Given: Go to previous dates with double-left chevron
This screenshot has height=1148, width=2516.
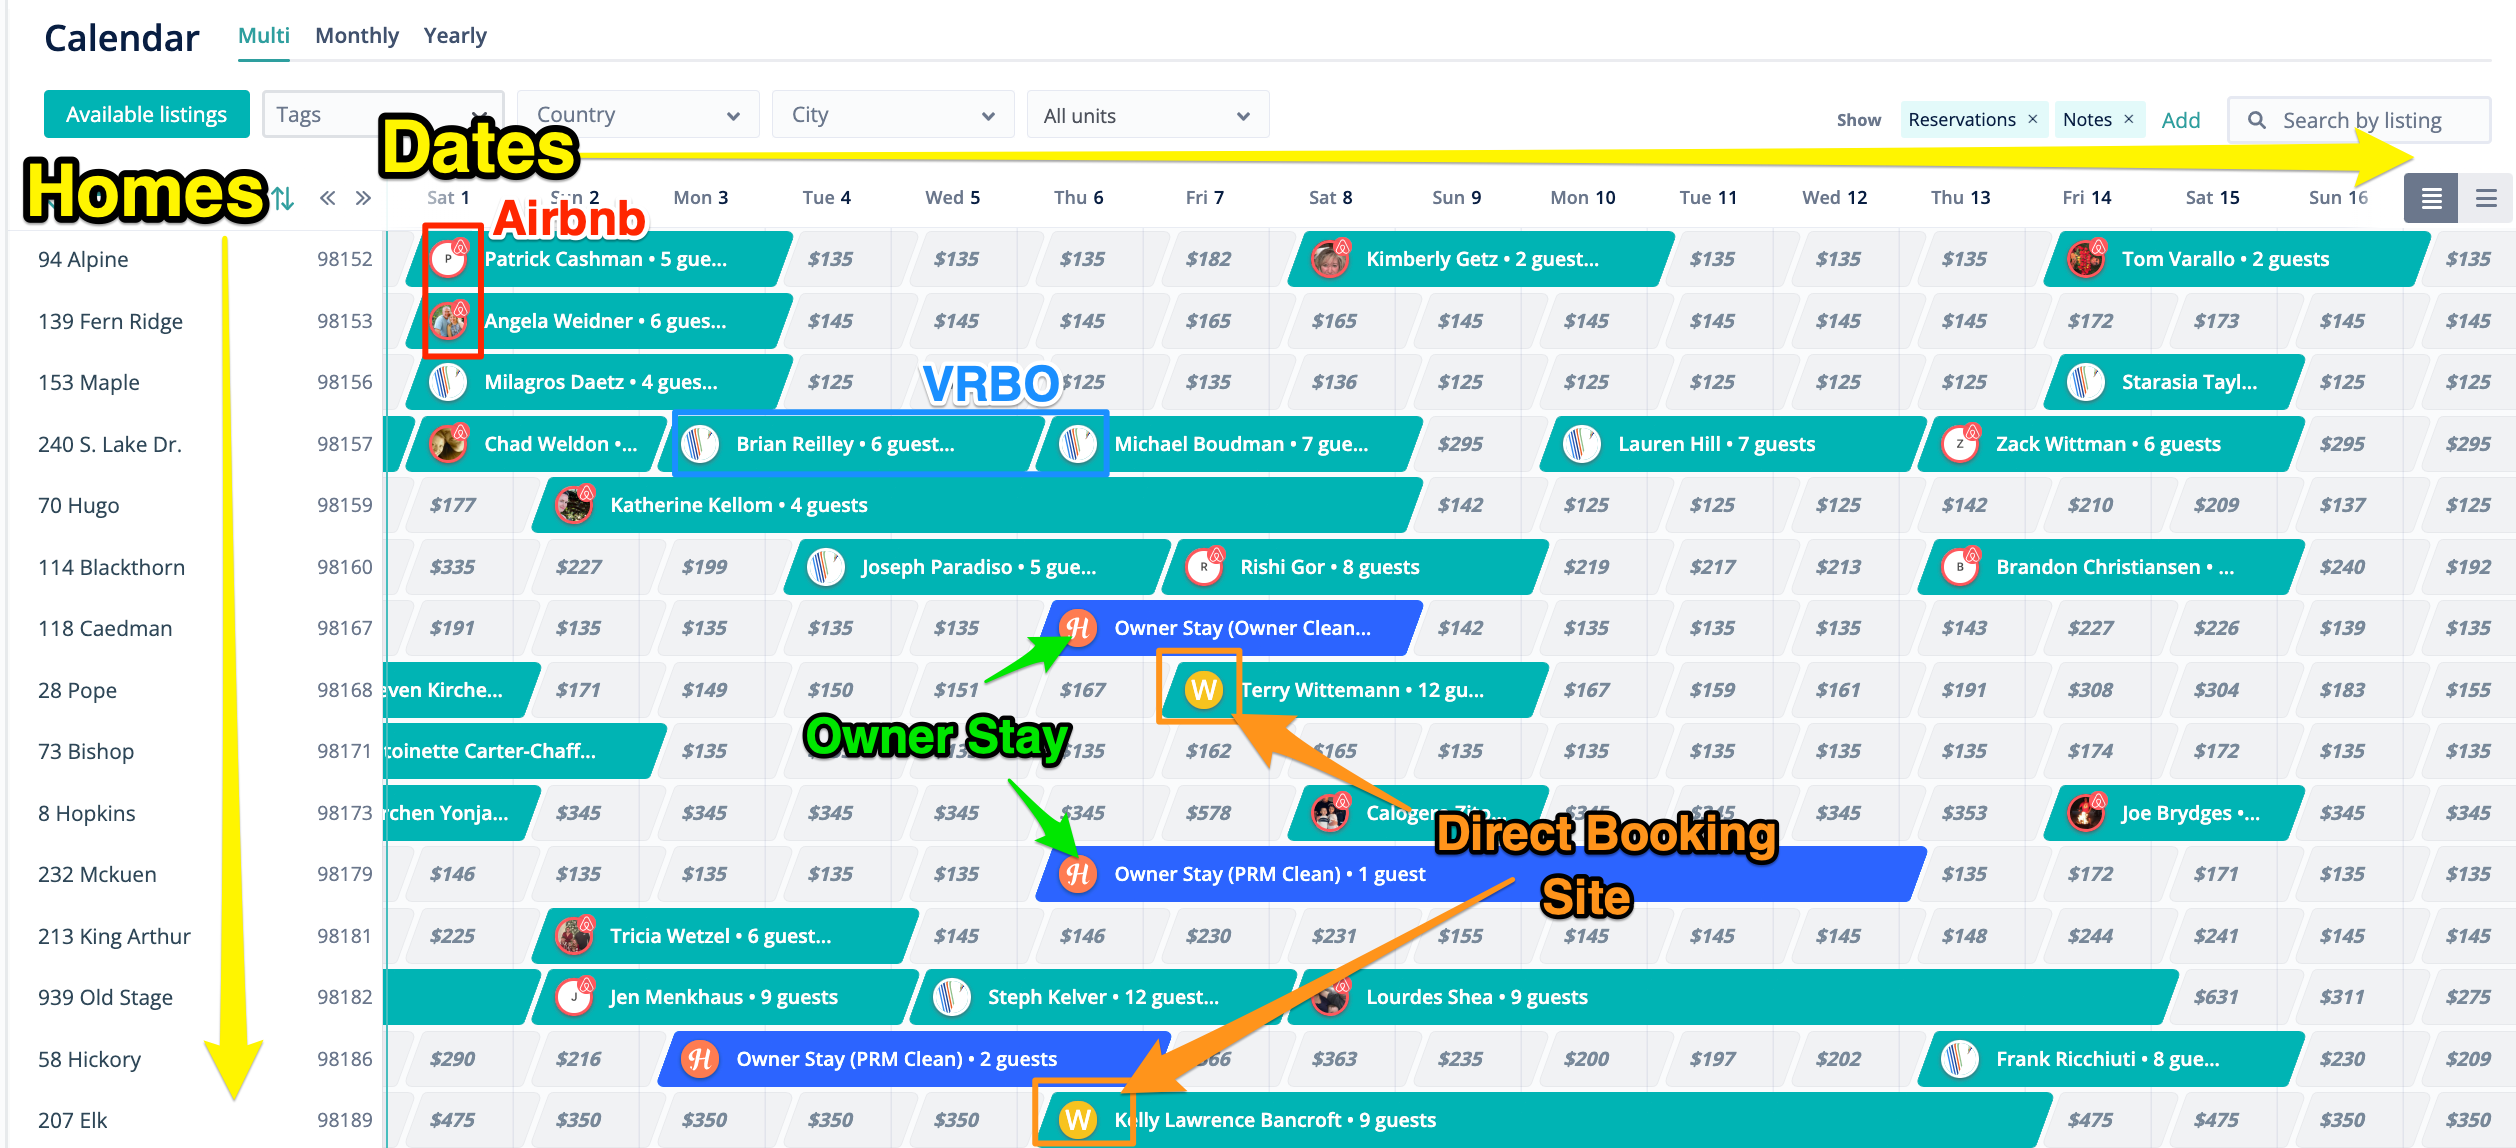Looking at the screenshot, I should point(327,198).
